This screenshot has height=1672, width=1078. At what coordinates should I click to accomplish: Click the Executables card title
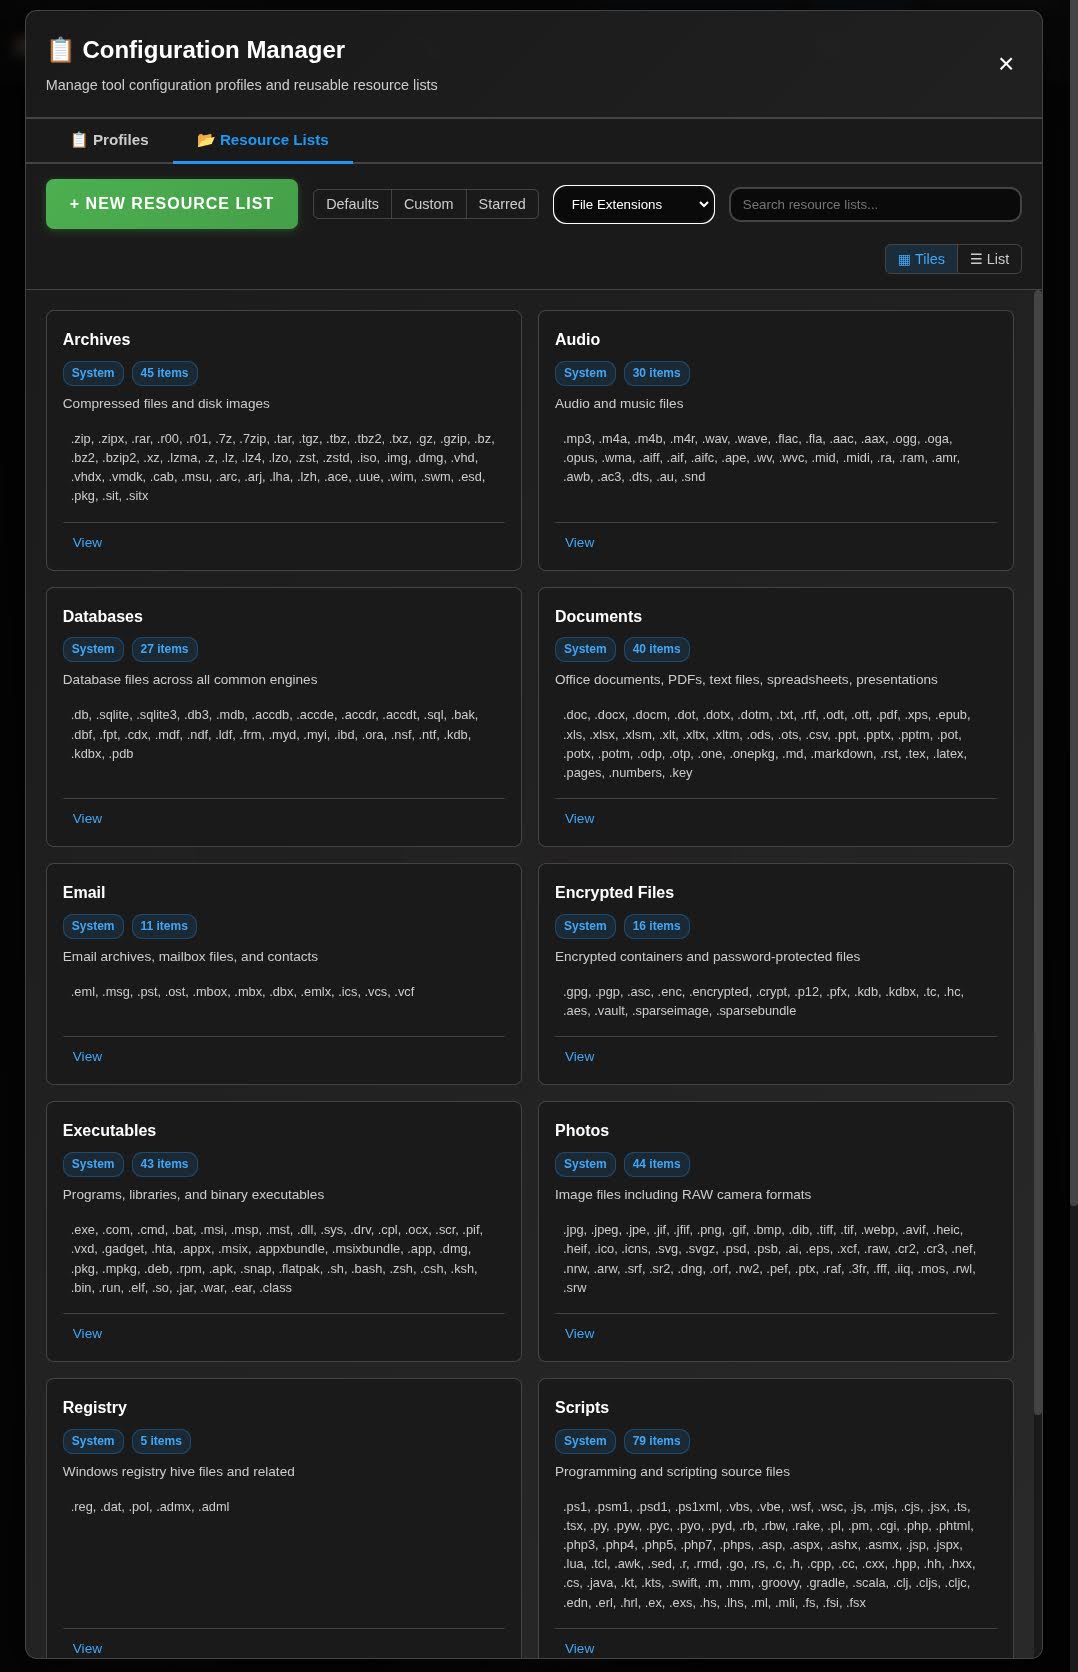coord(109,1130)
